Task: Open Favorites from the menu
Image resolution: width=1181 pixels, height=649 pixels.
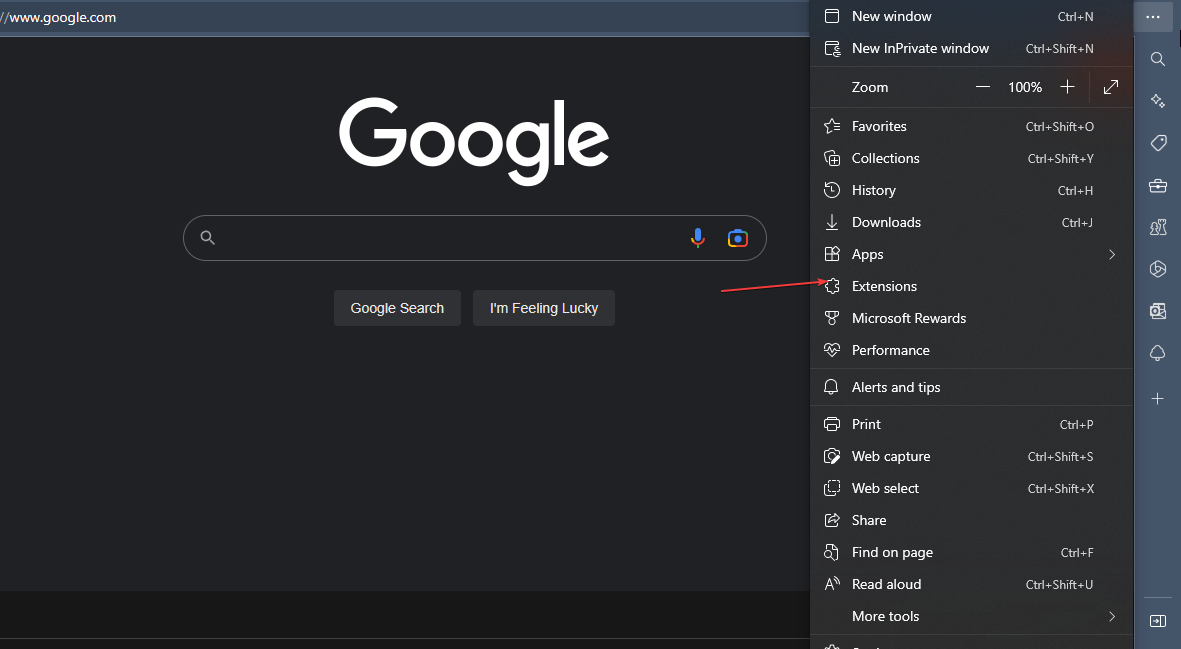Action: point(972,126)
